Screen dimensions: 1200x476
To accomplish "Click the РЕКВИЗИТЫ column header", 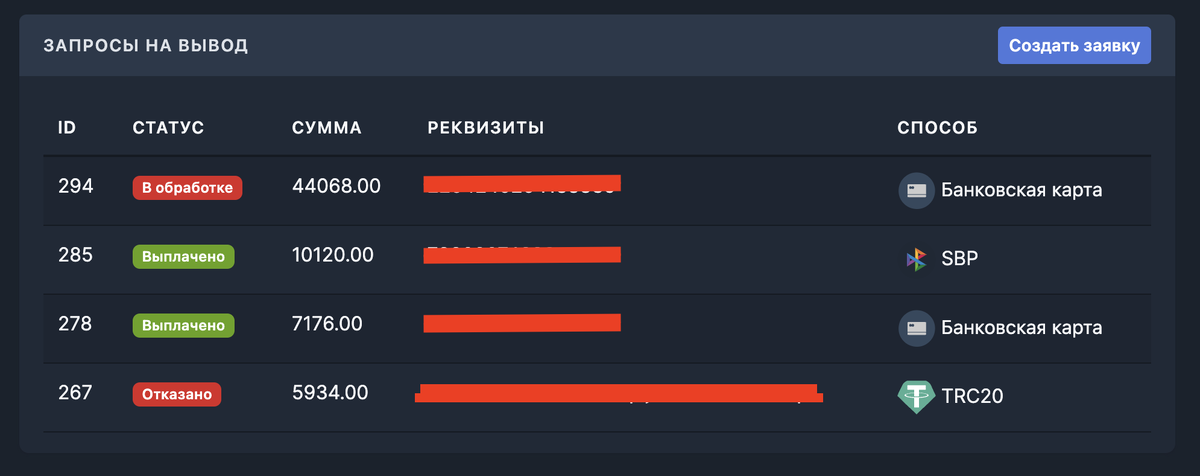I will pyautogui.click(x=486, y=128).
